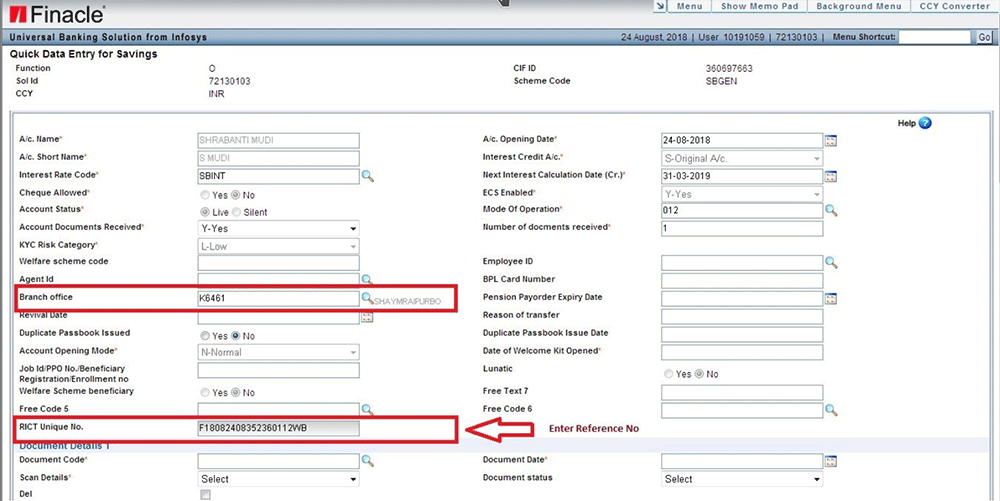Open the CCY Converter link
This screenshot has width=1000, height=501.
click(x=957, y=7)
